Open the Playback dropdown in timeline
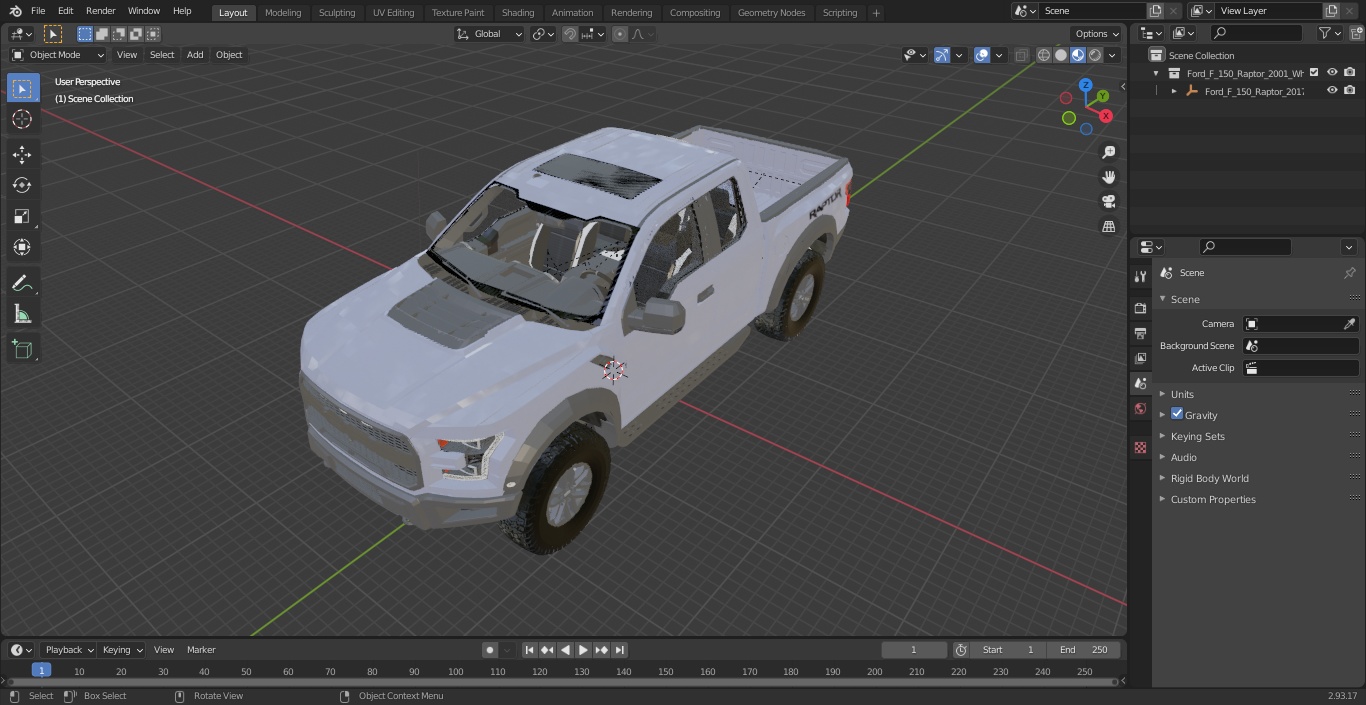The height and width of the screenshot is (705, 1366). click(69, 649)
